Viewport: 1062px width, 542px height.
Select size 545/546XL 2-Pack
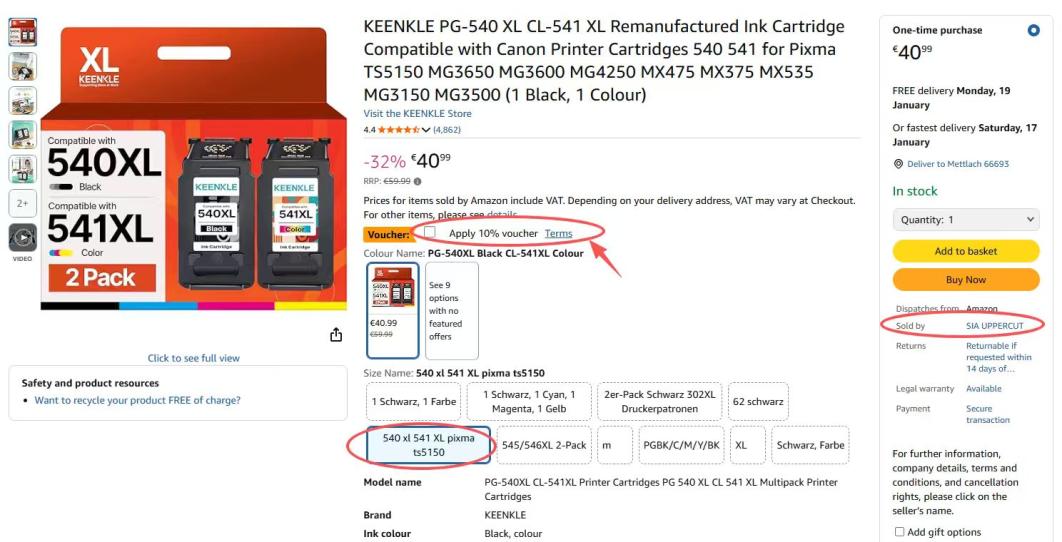(x=544, y=445)
